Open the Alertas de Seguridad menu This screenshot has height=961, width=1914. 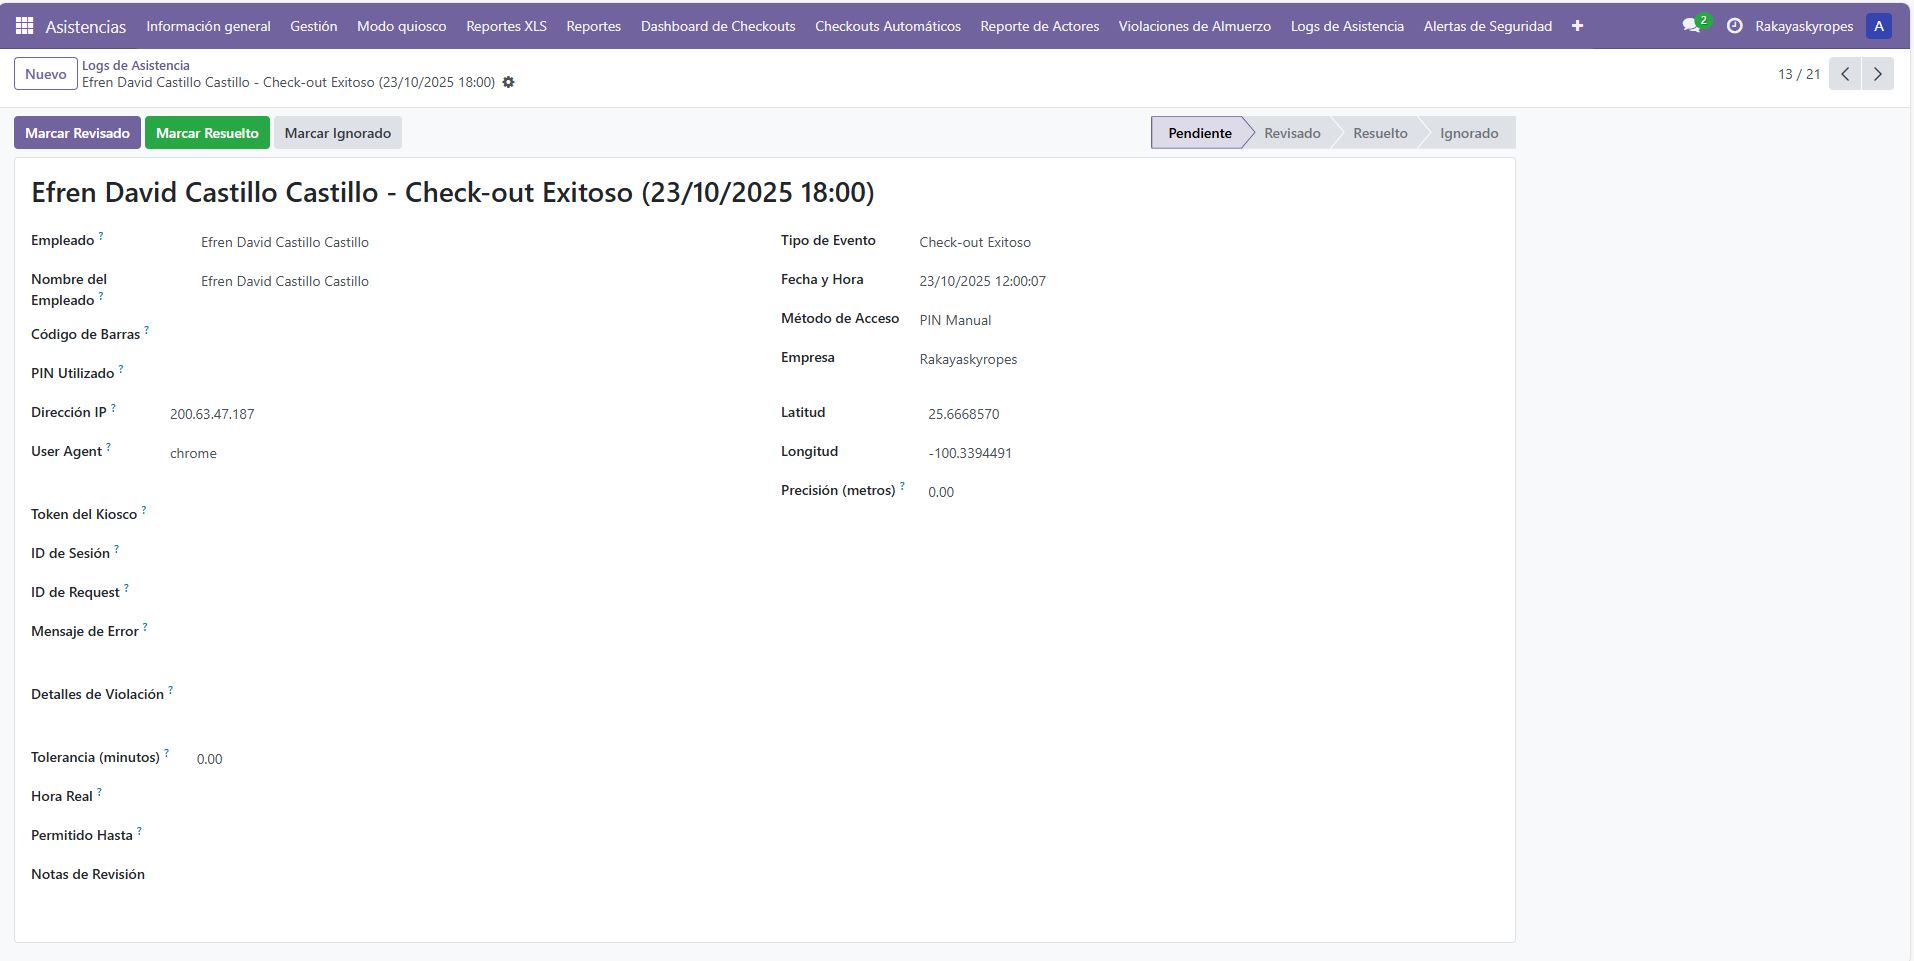pyautogui.click(x=1487, y=26)
